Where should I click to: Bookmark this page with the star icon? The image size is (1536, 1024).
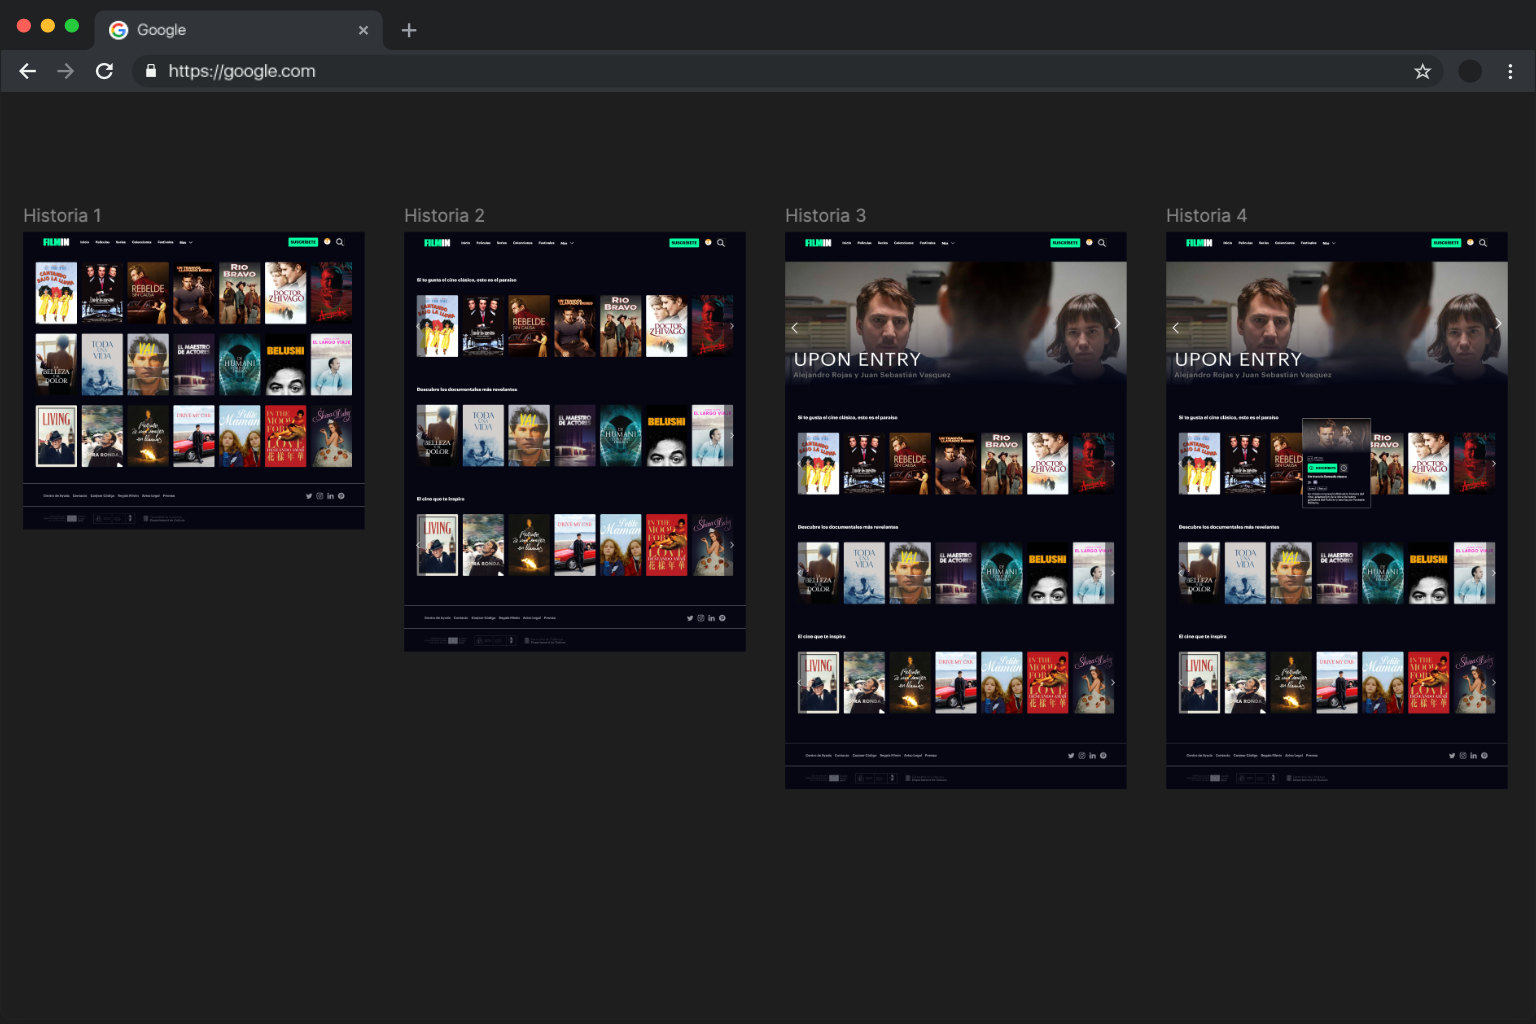coord(1422,71)
